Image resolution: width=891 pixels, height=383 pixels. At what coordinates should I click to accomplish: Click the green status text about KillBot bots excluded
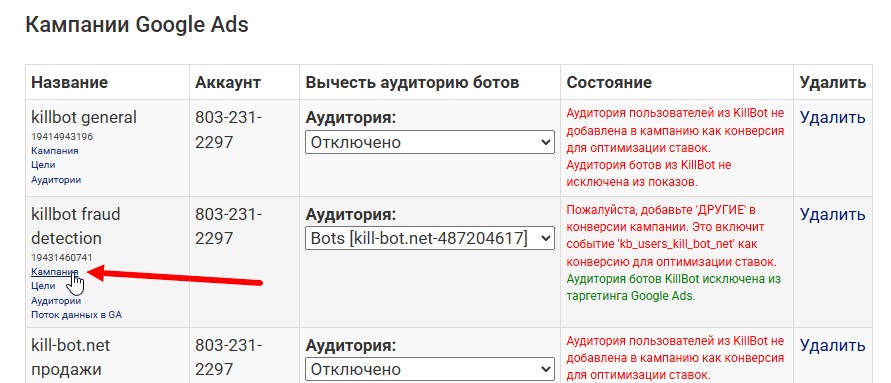click(x=674, y=288)
